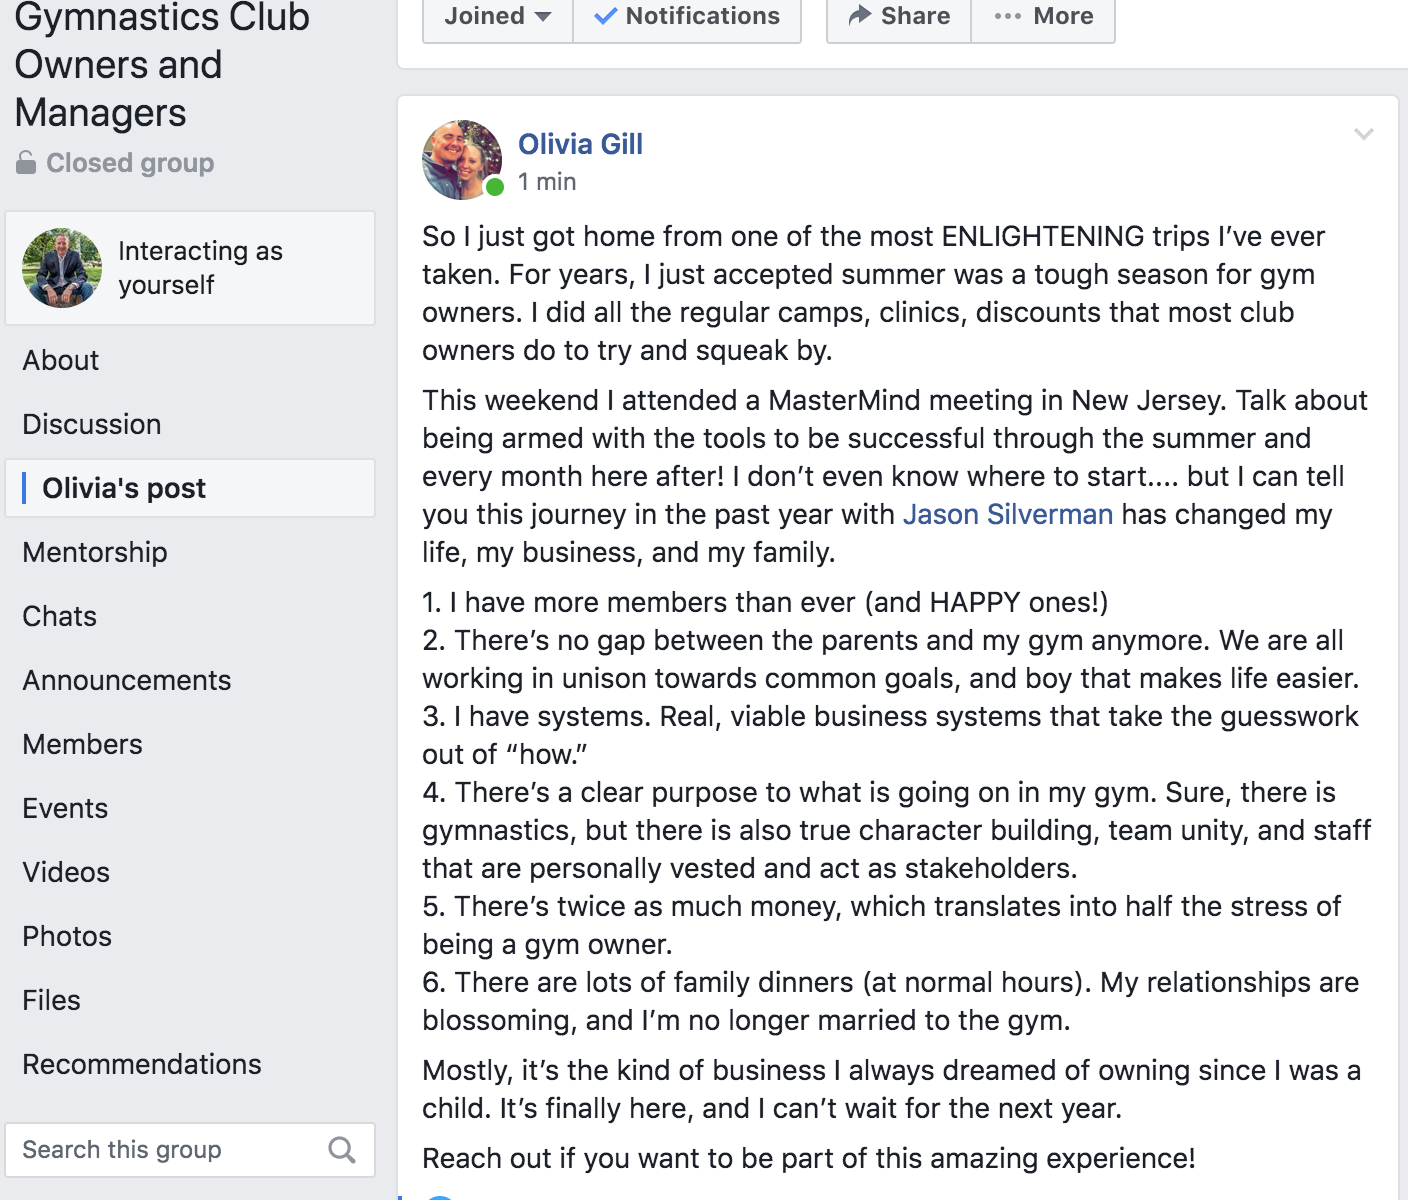Click the Interacting as yourself avatar
1408x1200 pixels.
pos(62,268)
